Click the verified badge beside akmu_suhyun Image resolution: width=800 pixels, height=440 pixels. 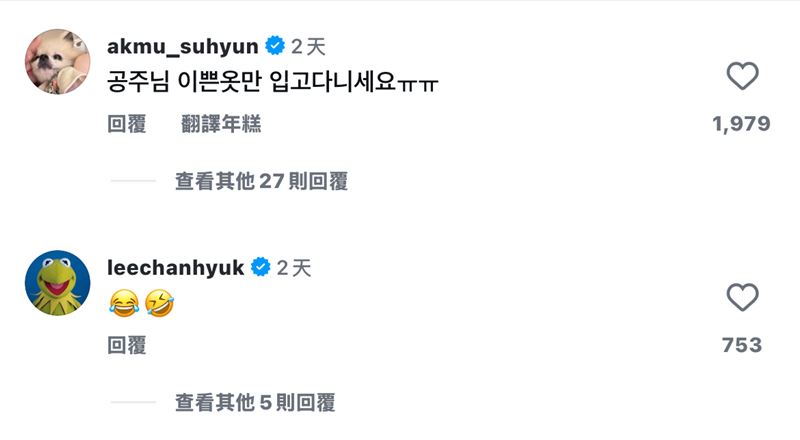(274, 46)
